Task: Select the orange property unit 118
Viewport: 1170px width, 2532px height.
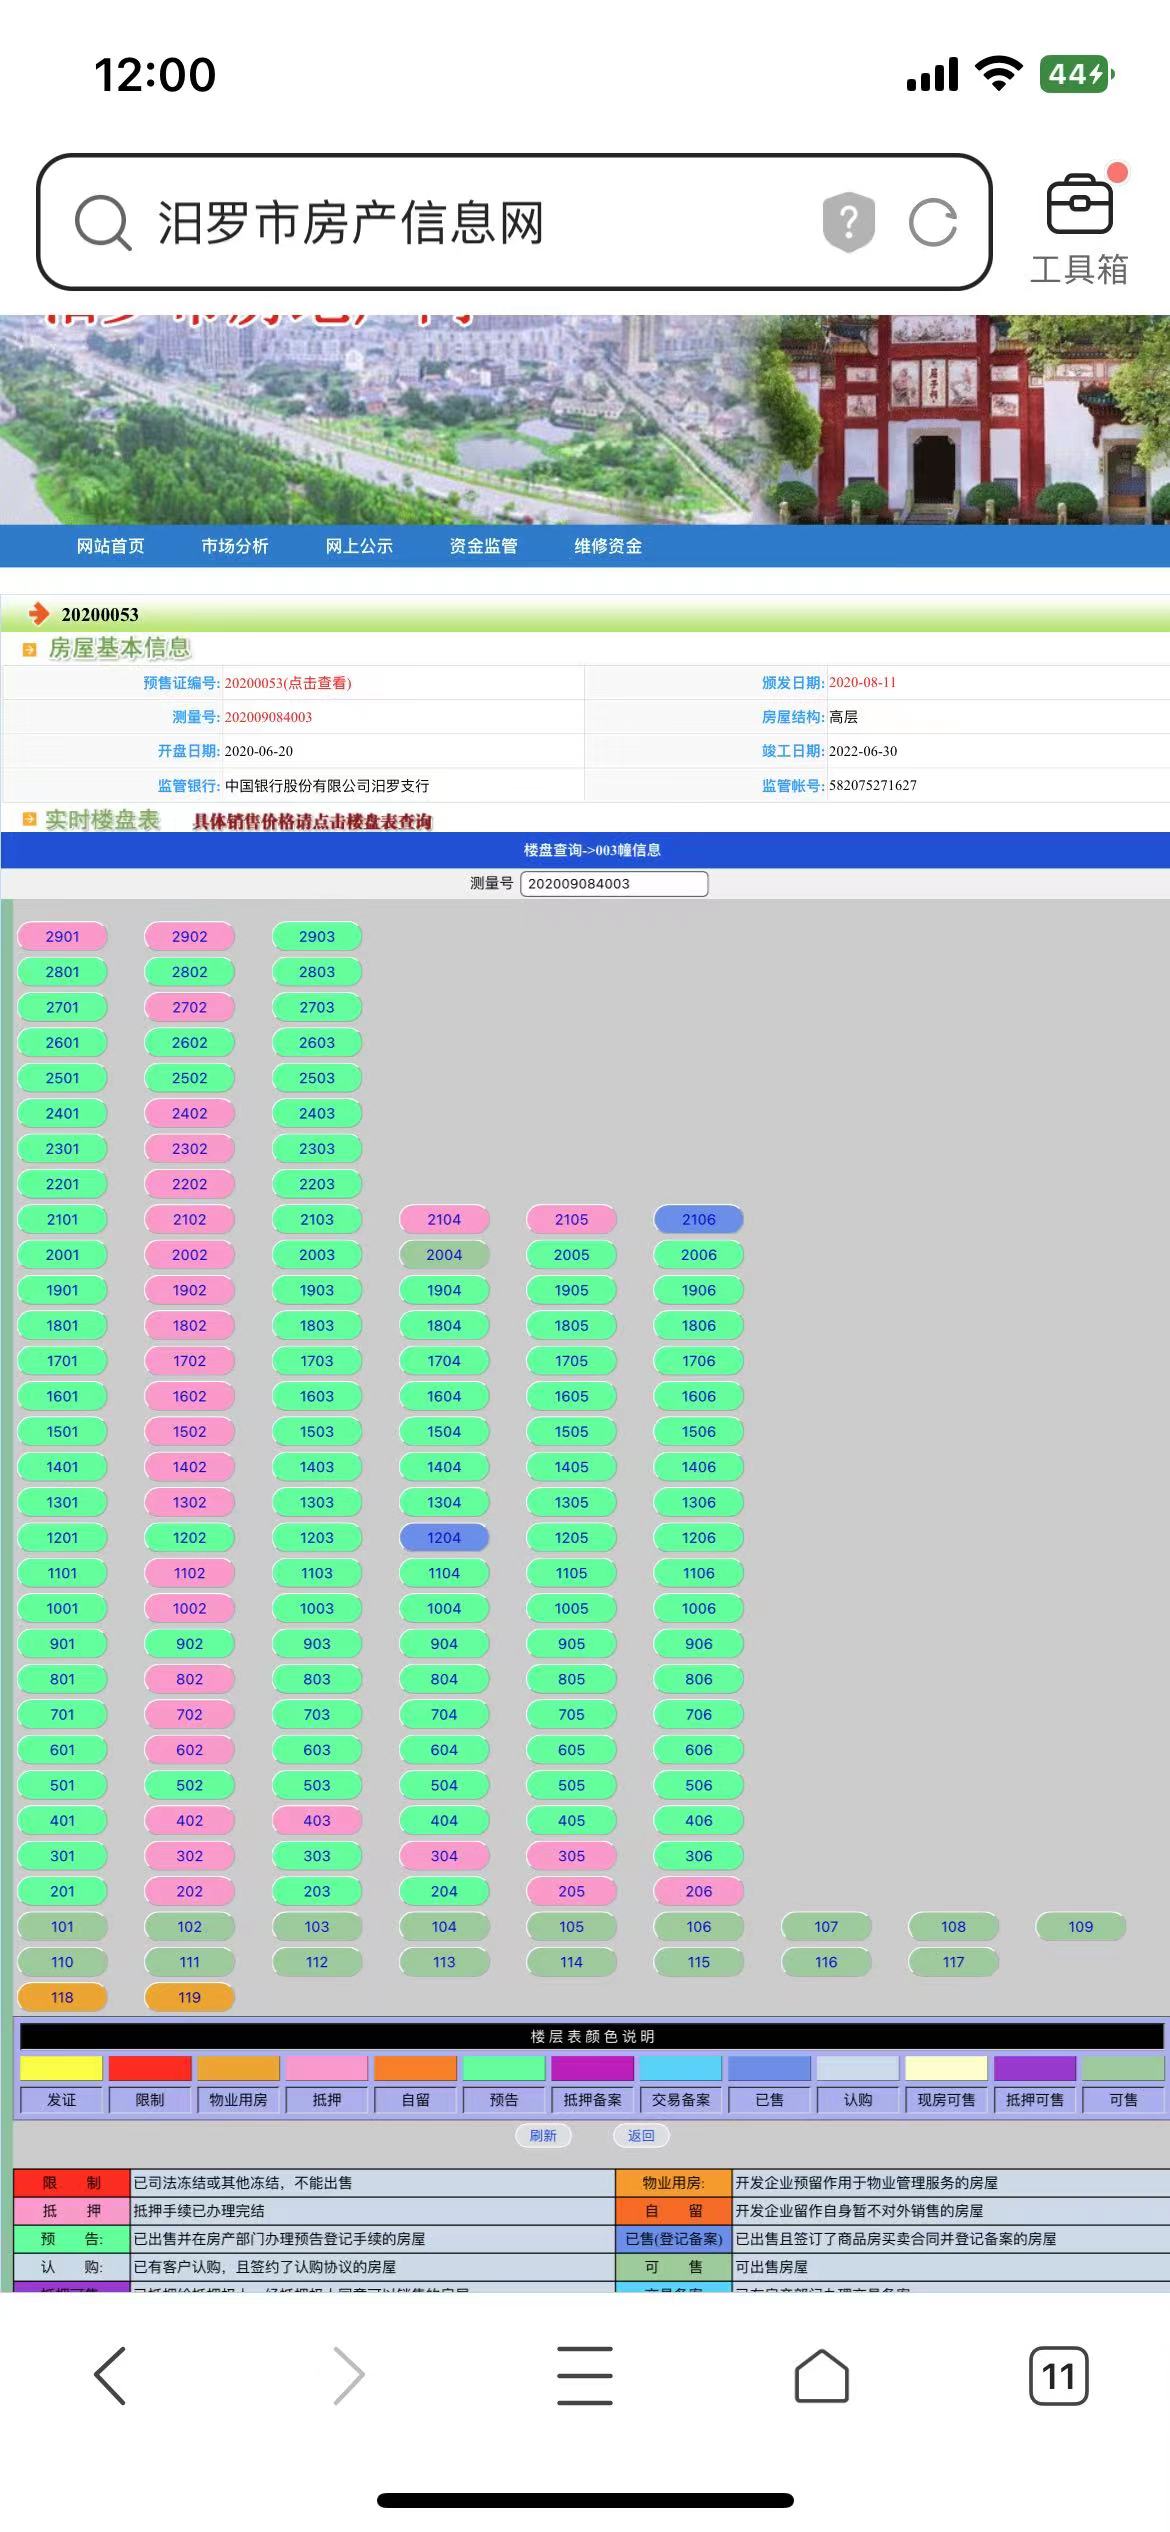Action: click(x=62, y=1997)
